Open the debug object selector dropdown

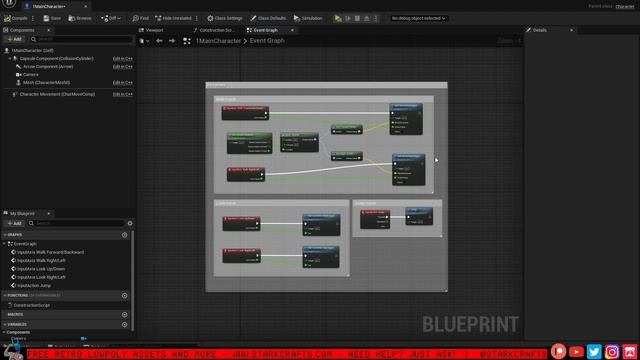(418, 18)
